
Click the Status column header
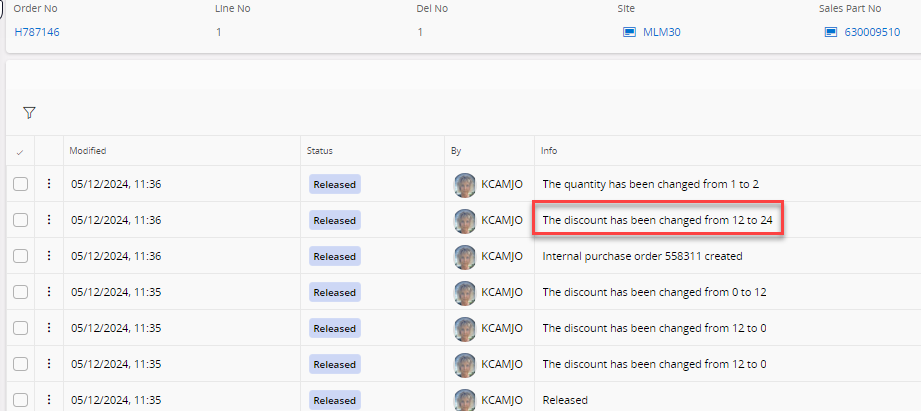(319, 151)
